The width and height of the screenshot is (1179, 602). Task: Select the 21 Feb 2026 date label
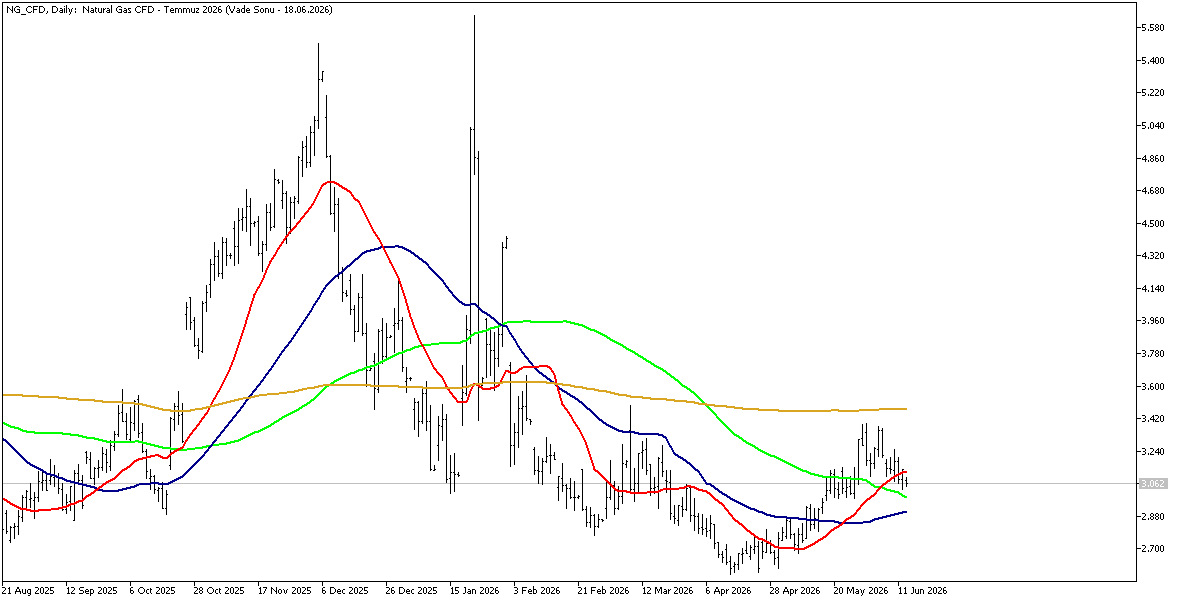[602, 591]
